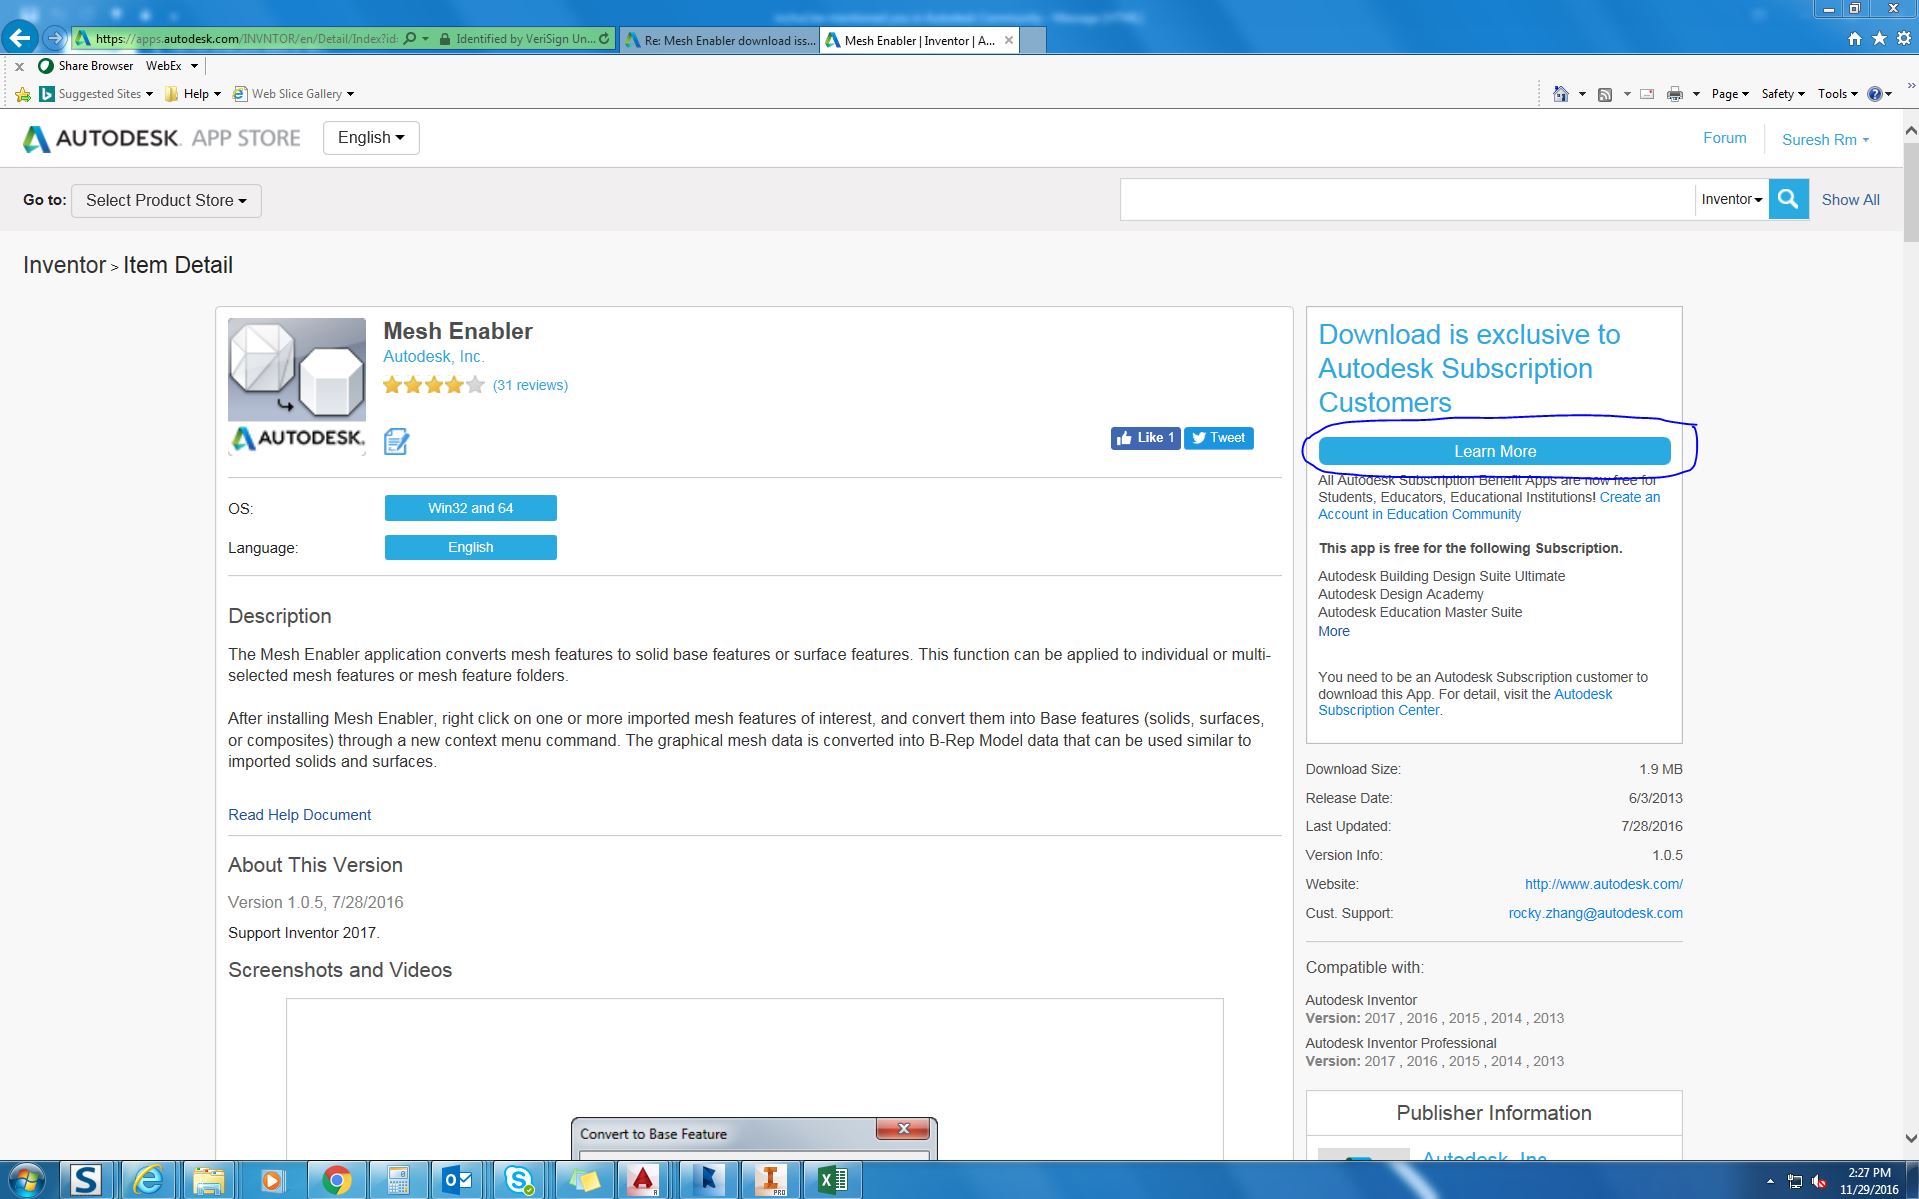Open Autodesk Inventor from the taskbar
1919x1199 pixels.
click(x=770, y=1180)
